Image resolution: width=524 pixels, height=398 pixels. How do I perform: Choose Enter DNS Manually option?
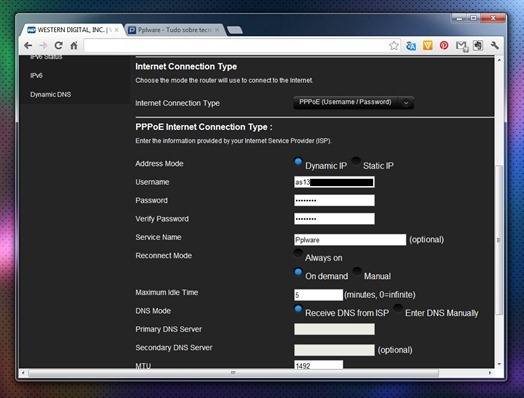398,308
